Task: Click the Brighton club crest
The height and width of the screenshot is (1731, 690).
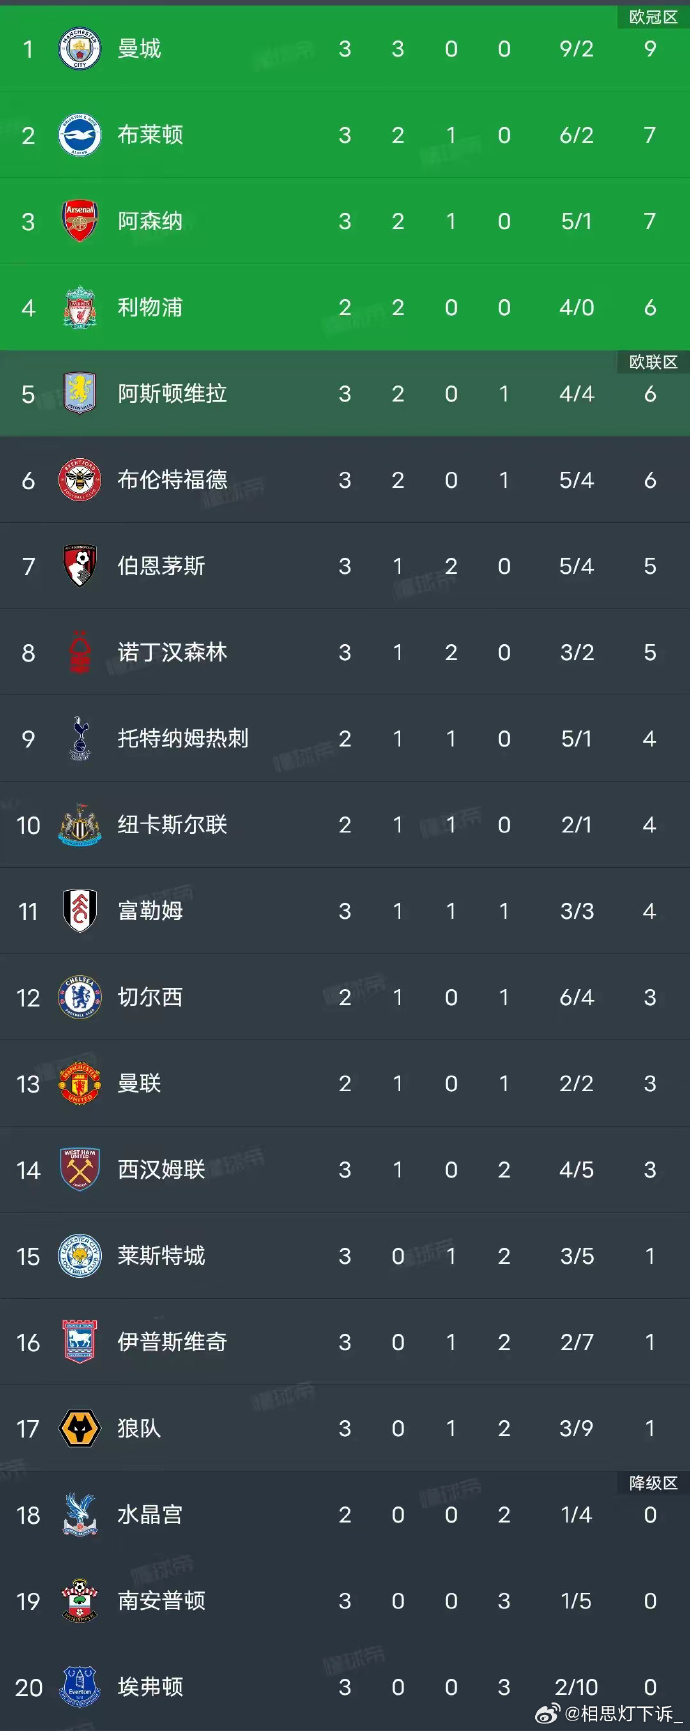Action: (80, 135)
